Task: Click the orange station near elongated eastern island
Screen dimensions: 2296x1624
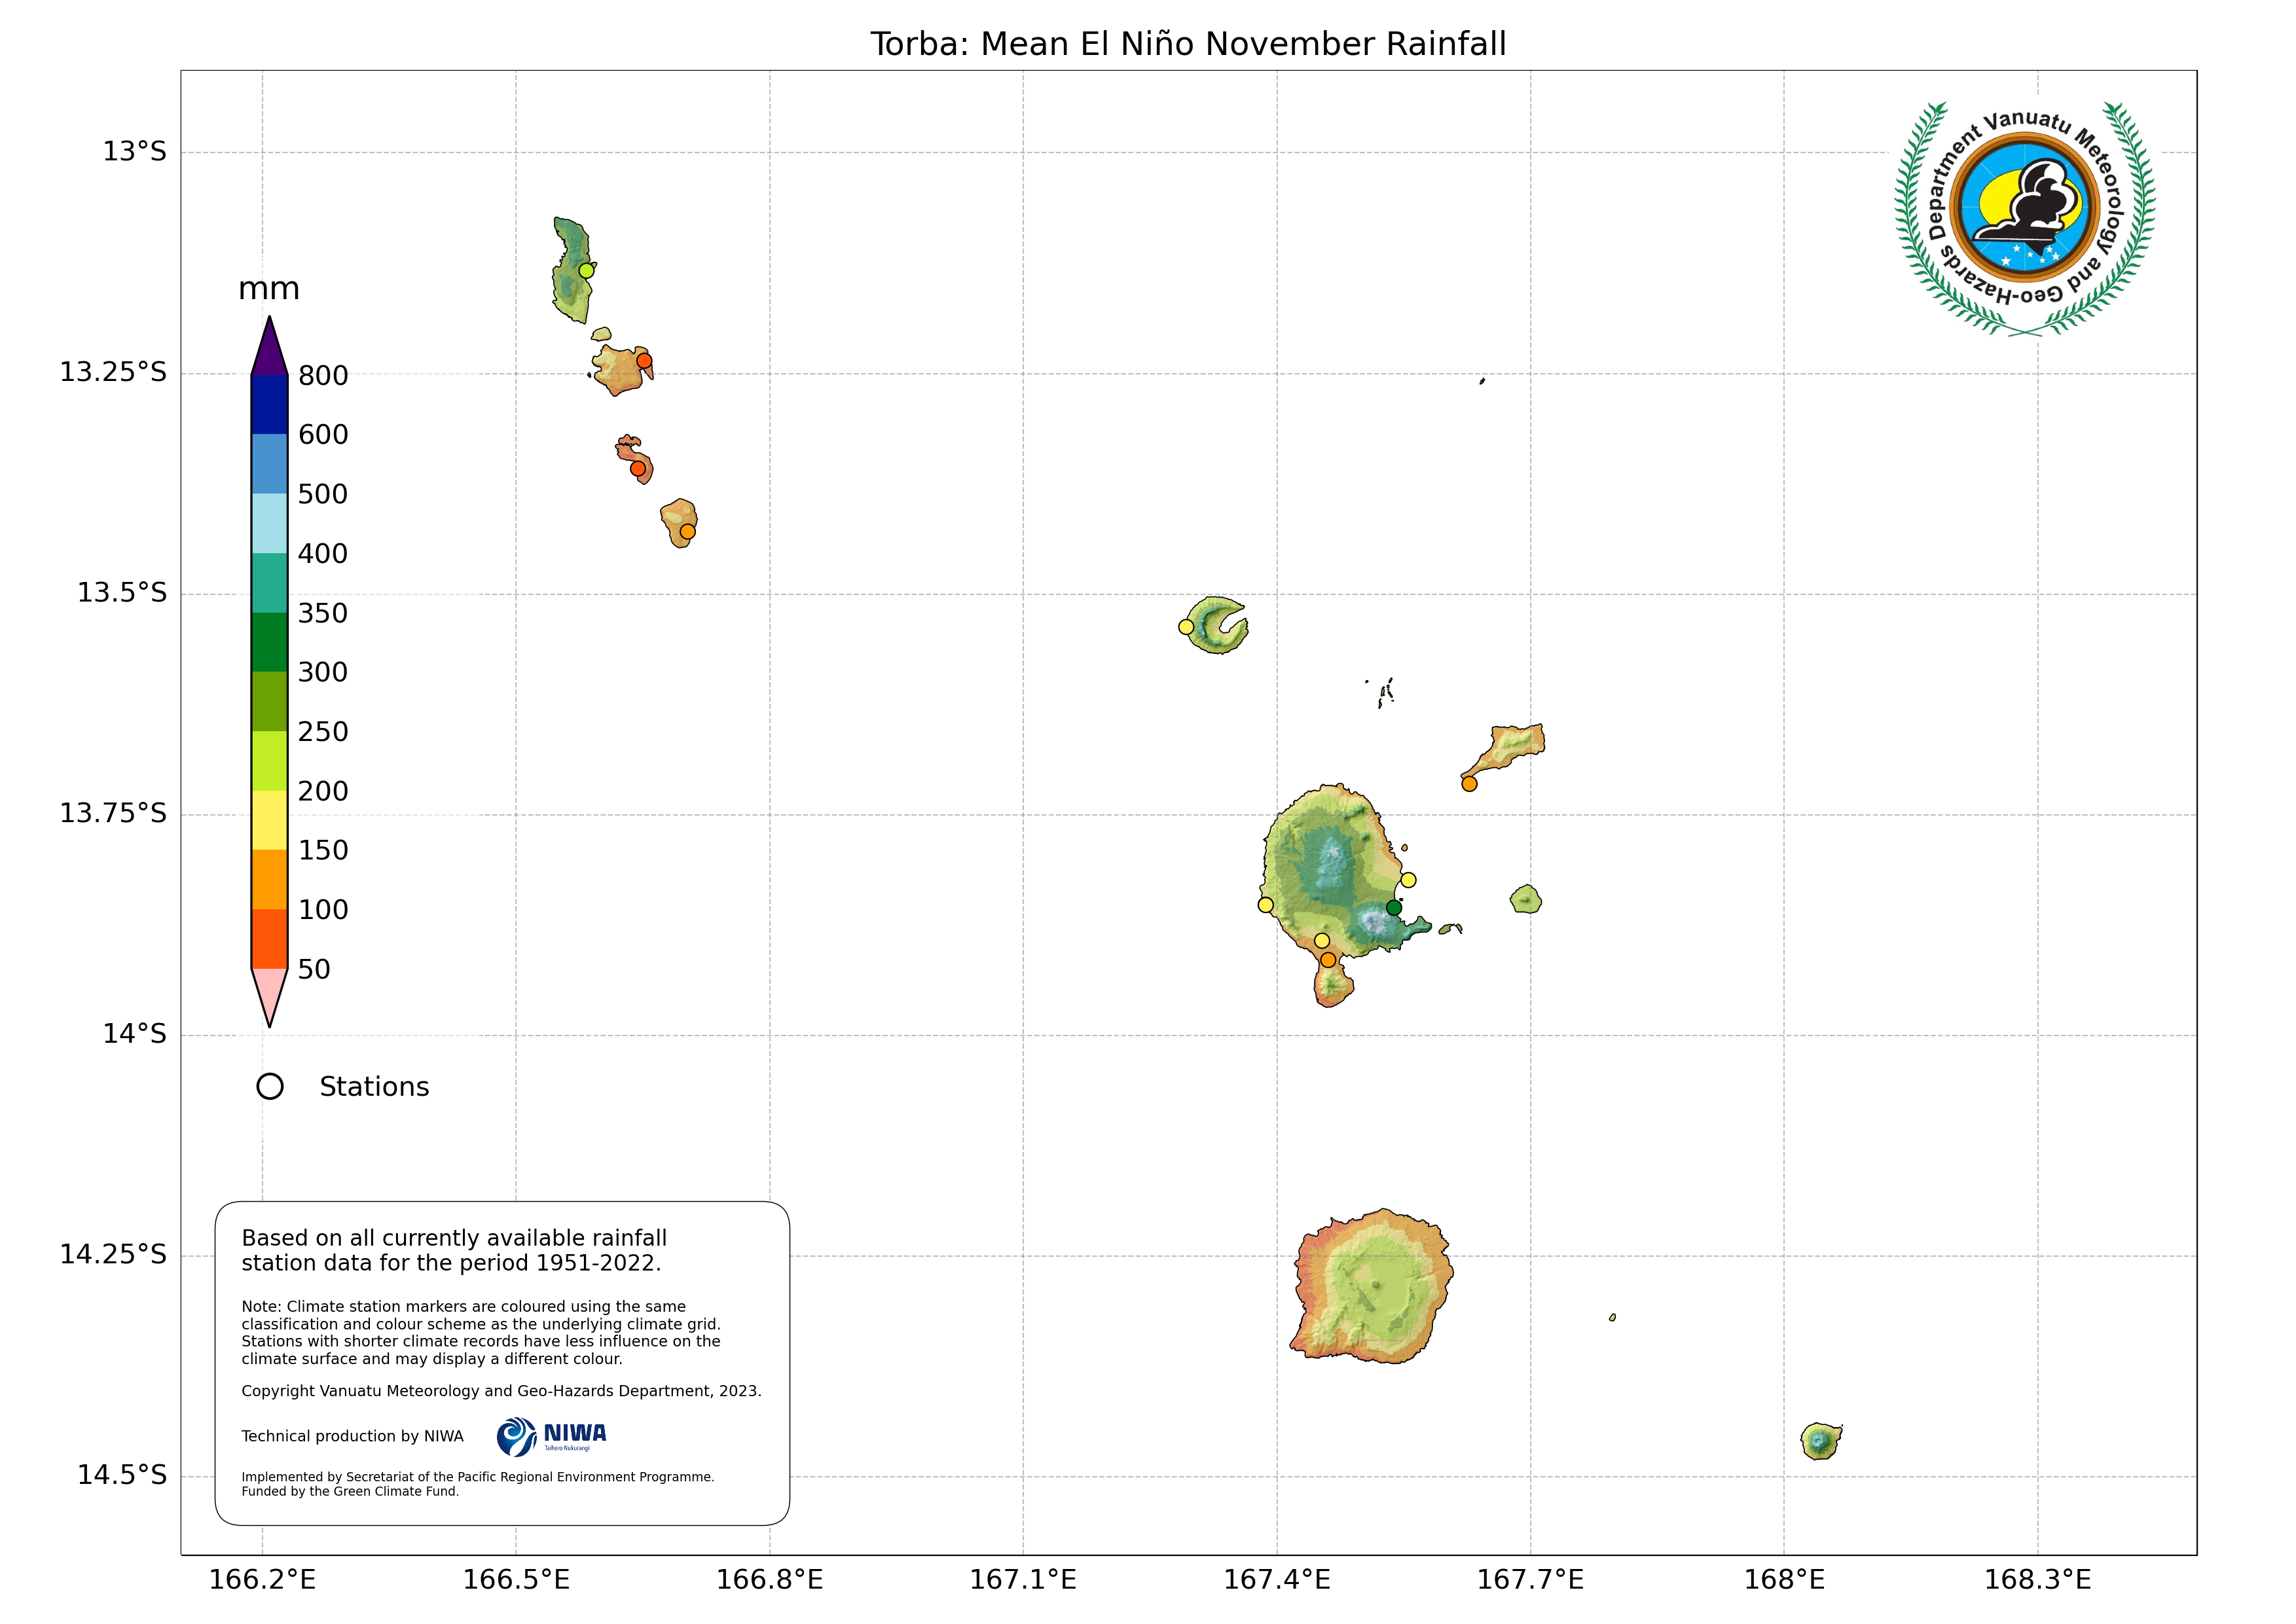Action: 1469,784
